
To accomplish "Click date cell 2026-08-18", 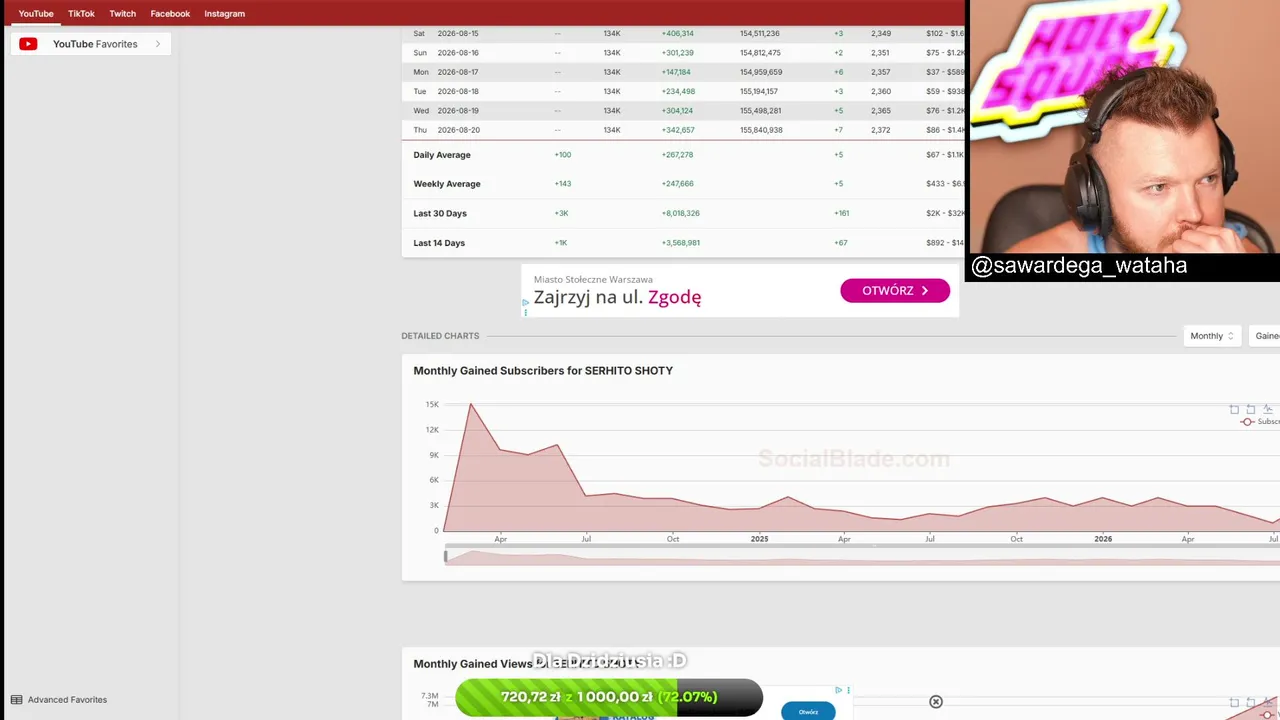I will coord(458,92).
